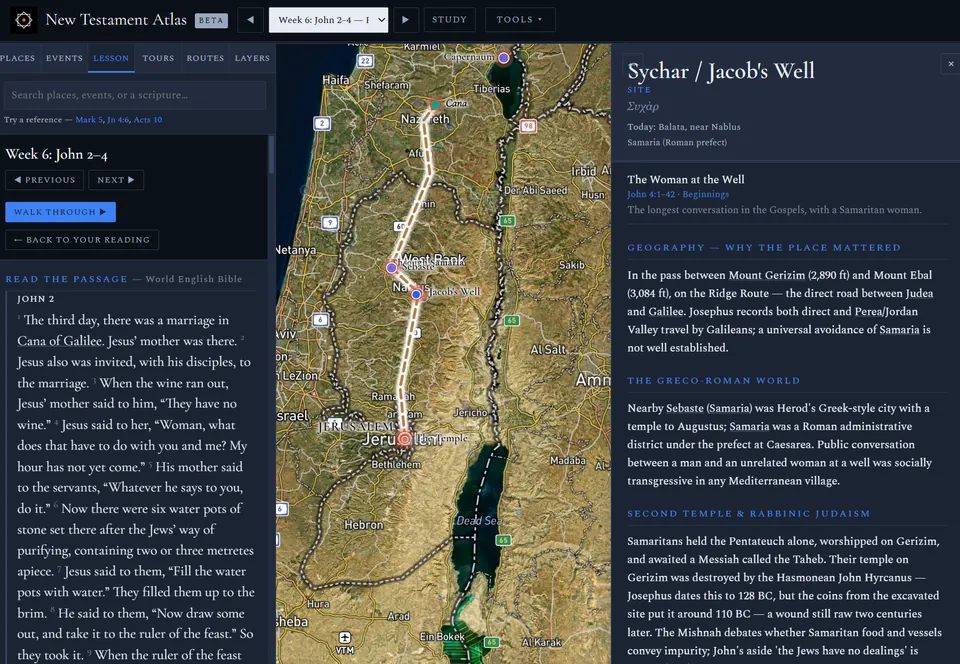This screenshot has height=664, width=960.
Task: Open the Study mode
Action: coord(449,20)
